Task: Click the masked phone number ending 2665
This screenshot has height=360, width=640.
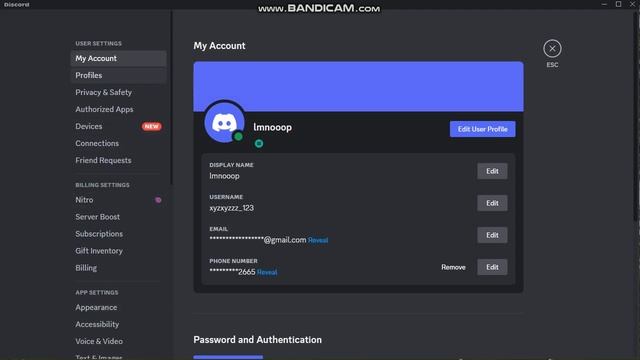Action: tap(232, 272)
